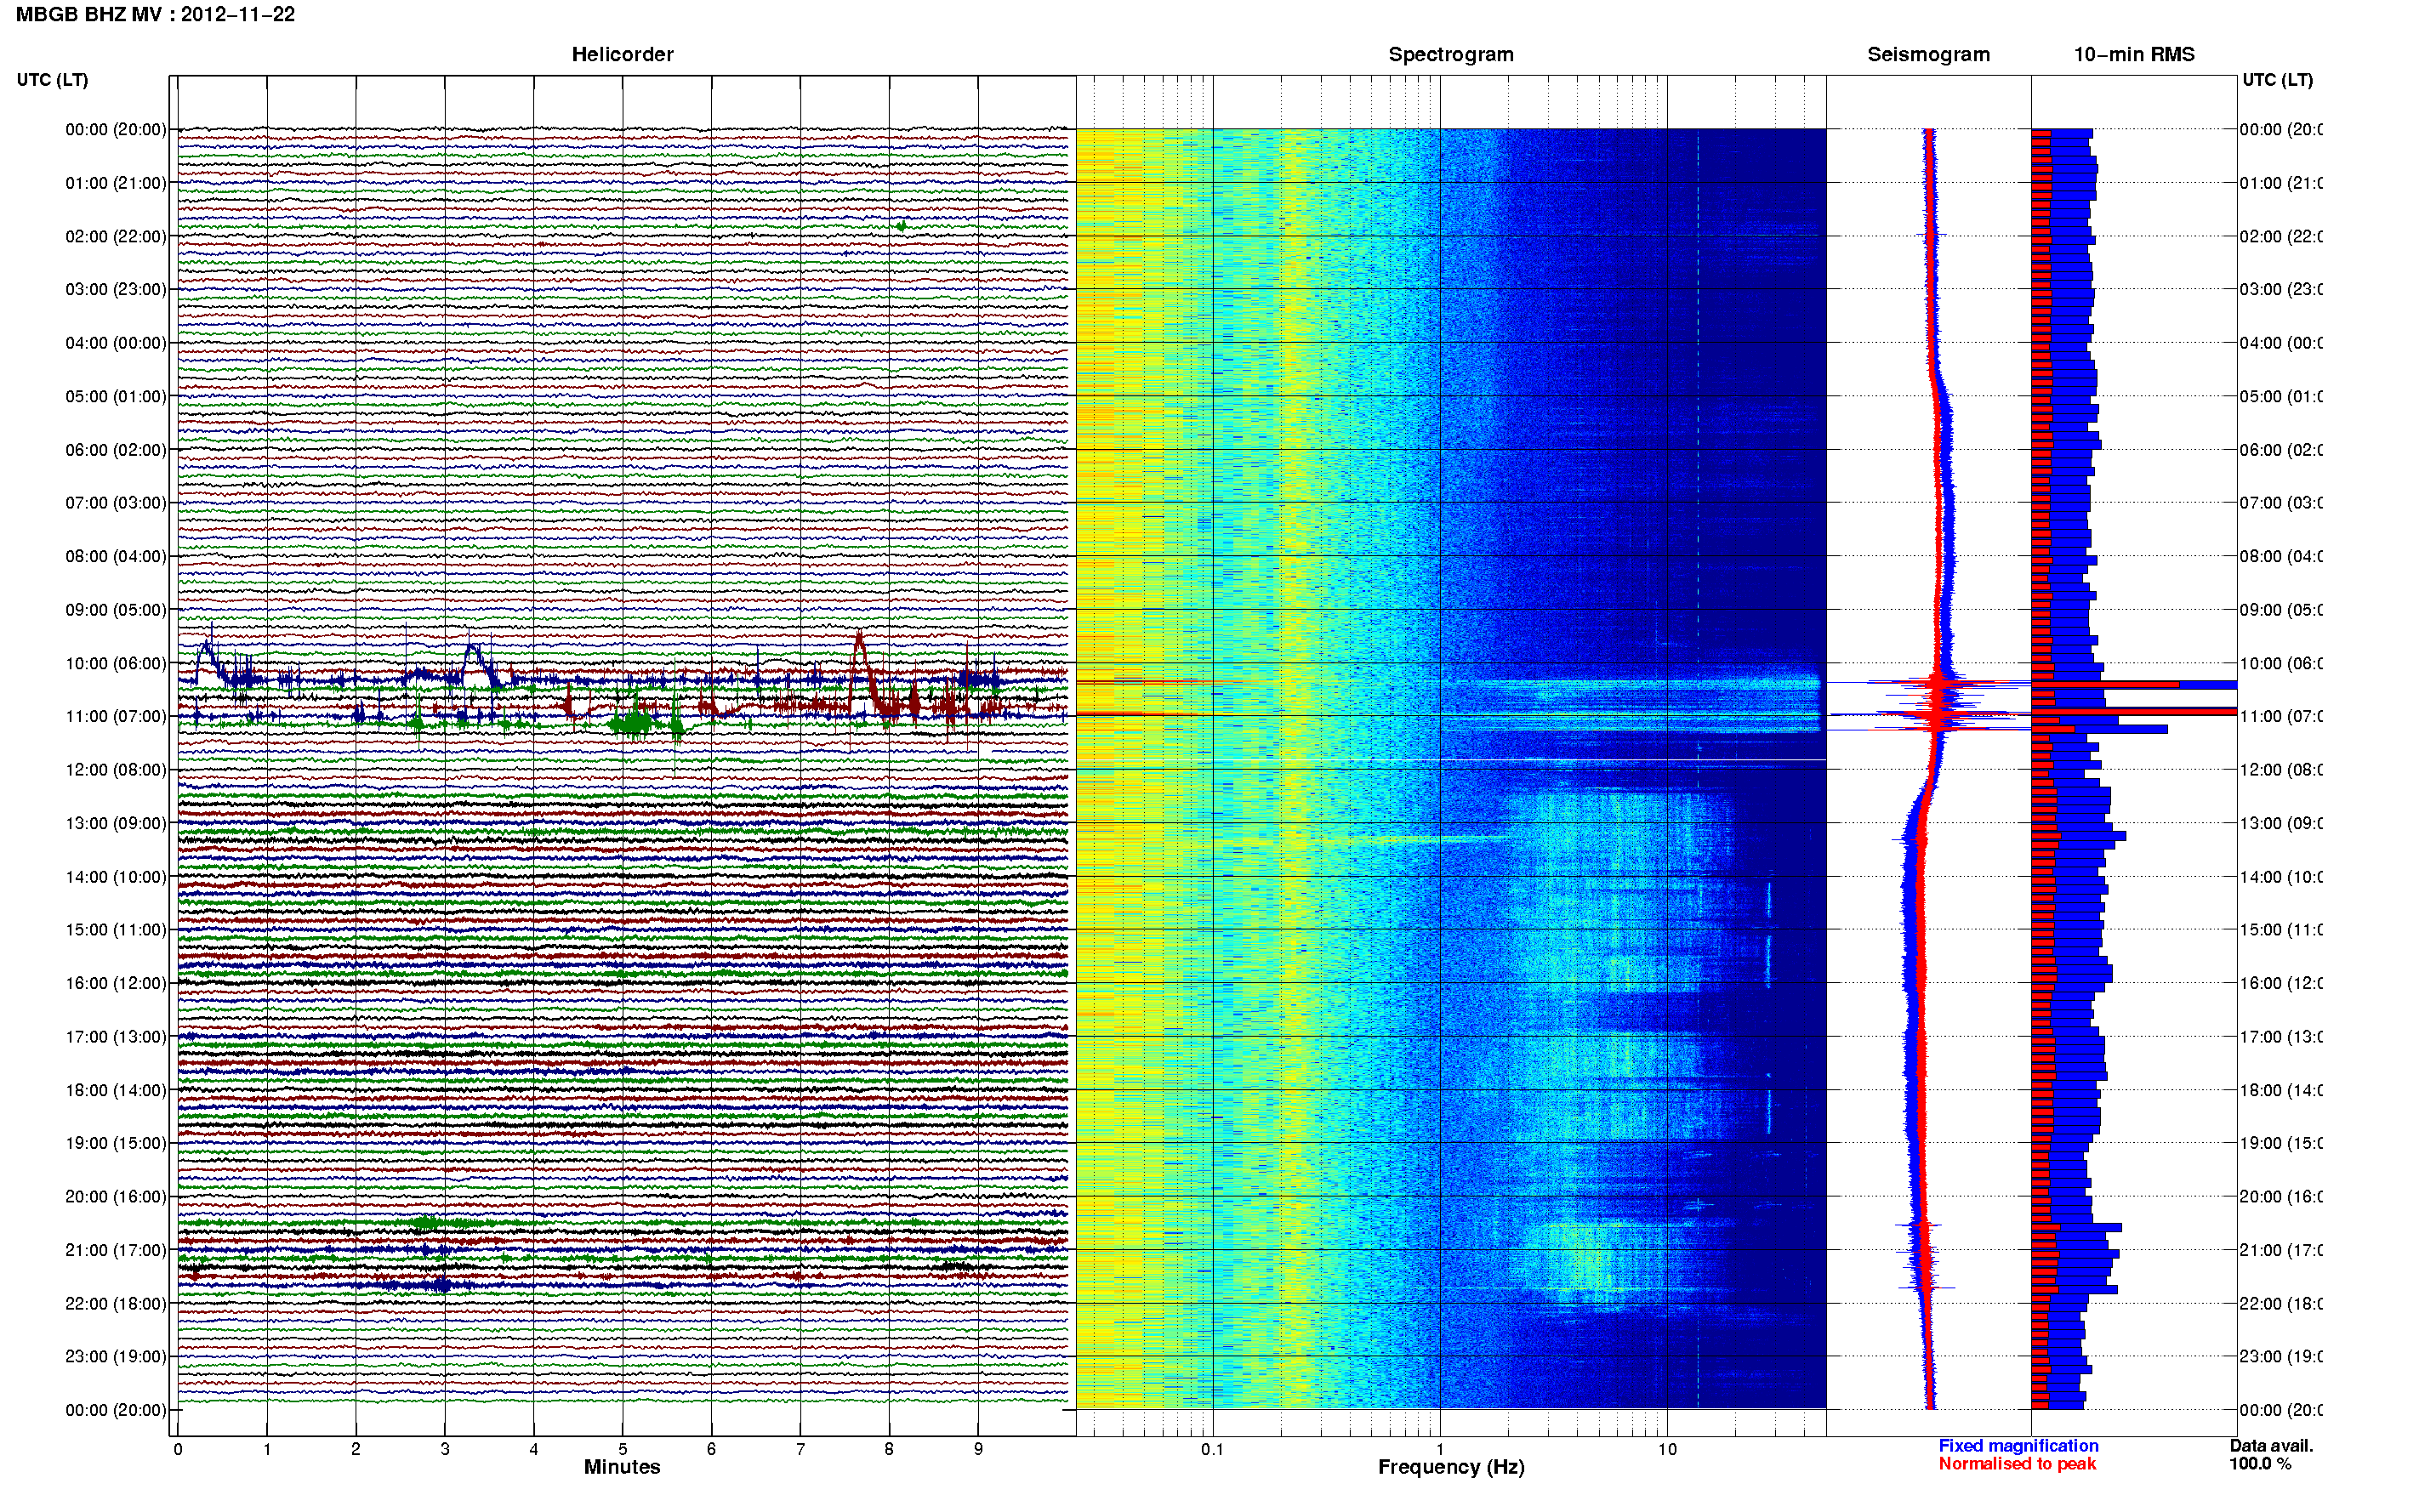The image size is (2419, 1512).
Task: Click the minute 0 tick label
Action: [x=178, y=1449]
